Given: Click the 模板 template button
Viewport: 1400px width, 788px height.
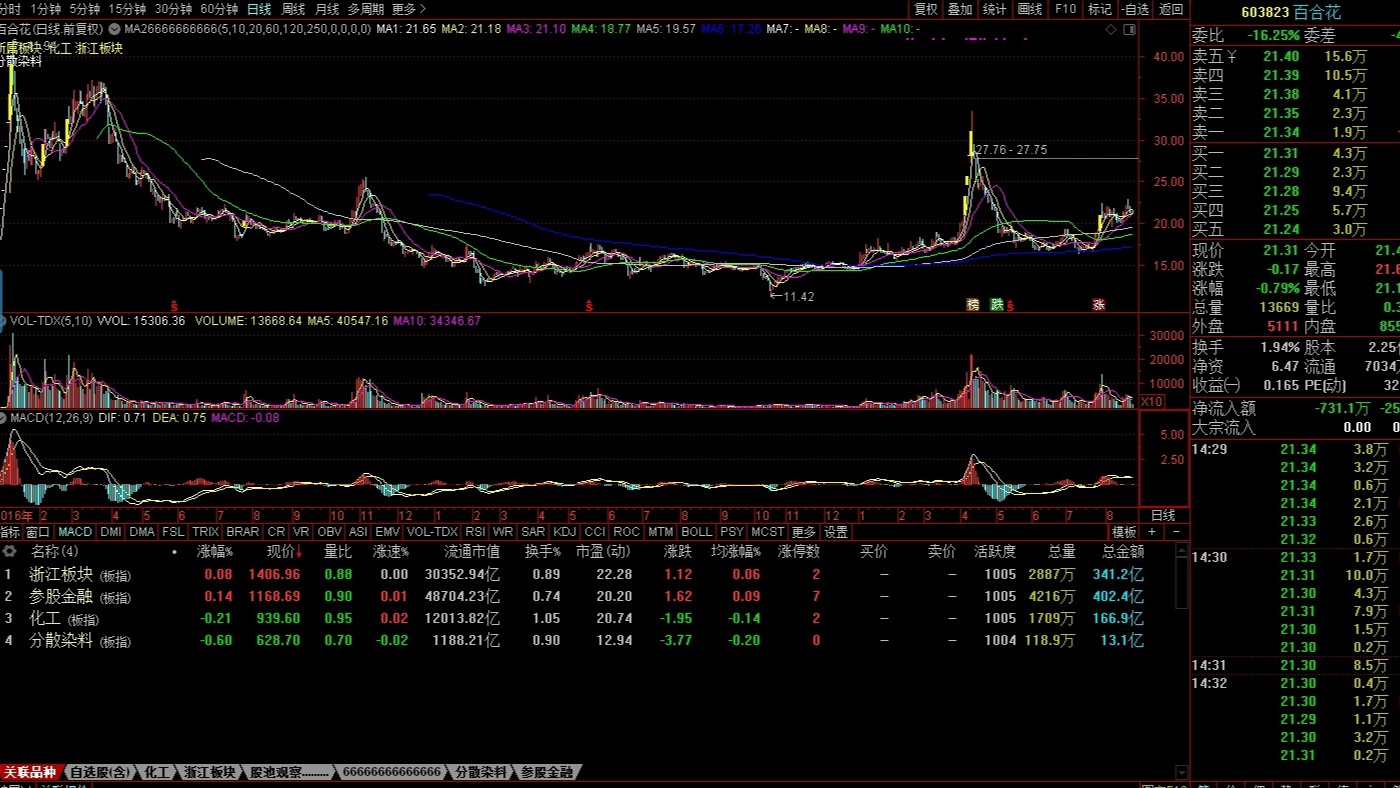Looking at the screenshot, I should click(1124, 532).
